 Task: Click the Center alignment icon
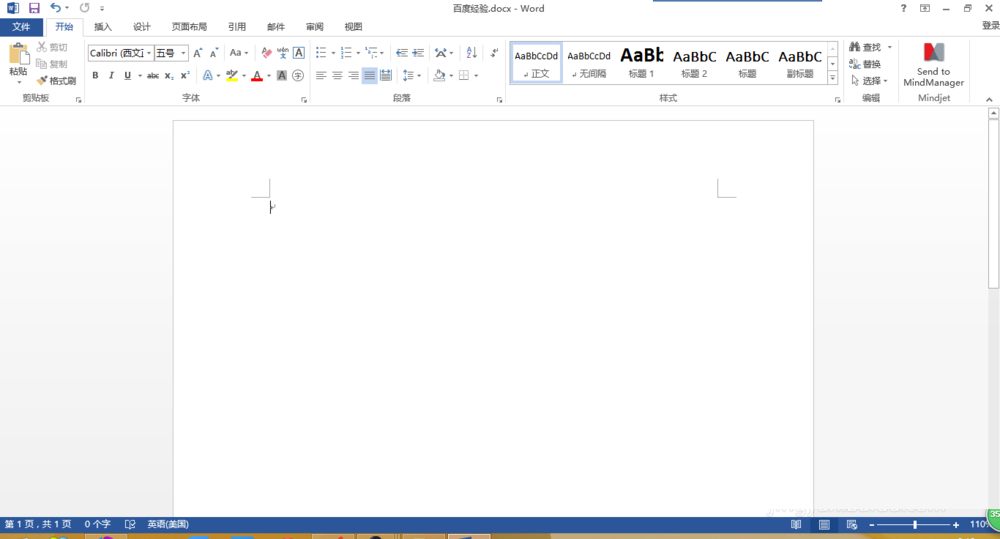(337, 76)
